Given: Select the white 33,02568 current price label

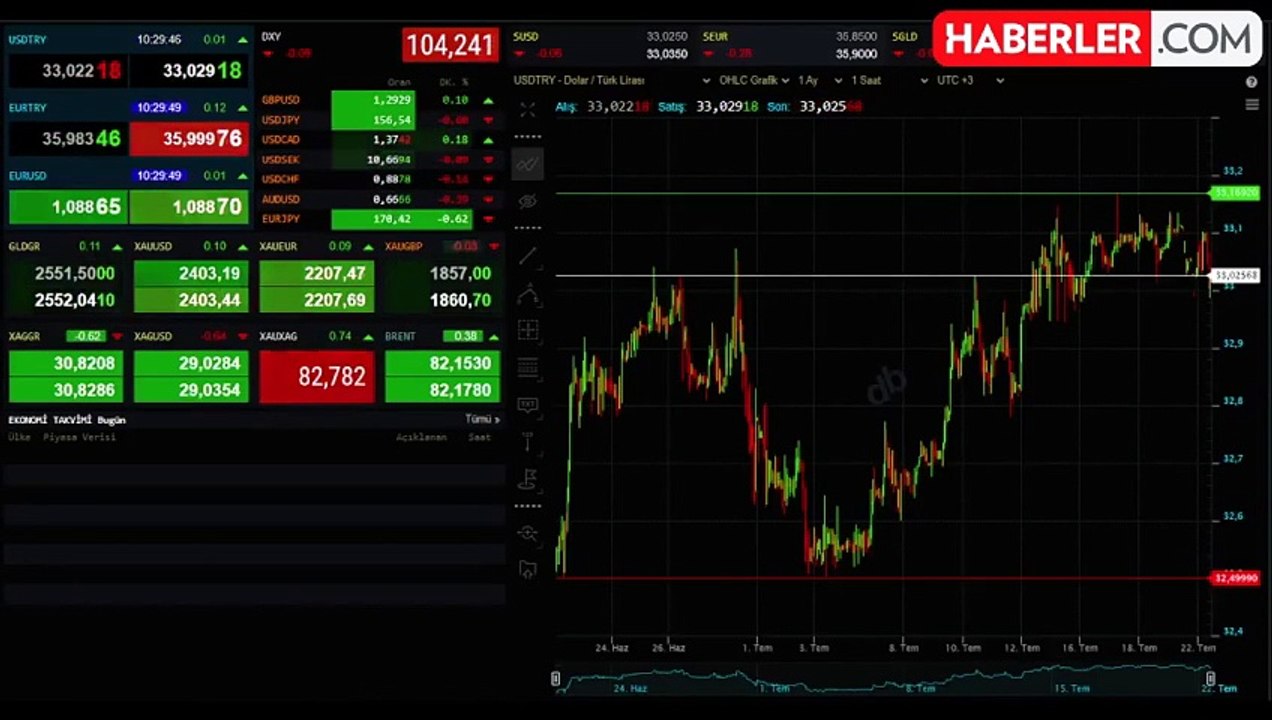Looking at the screenshot, I should coord(1236,275).
